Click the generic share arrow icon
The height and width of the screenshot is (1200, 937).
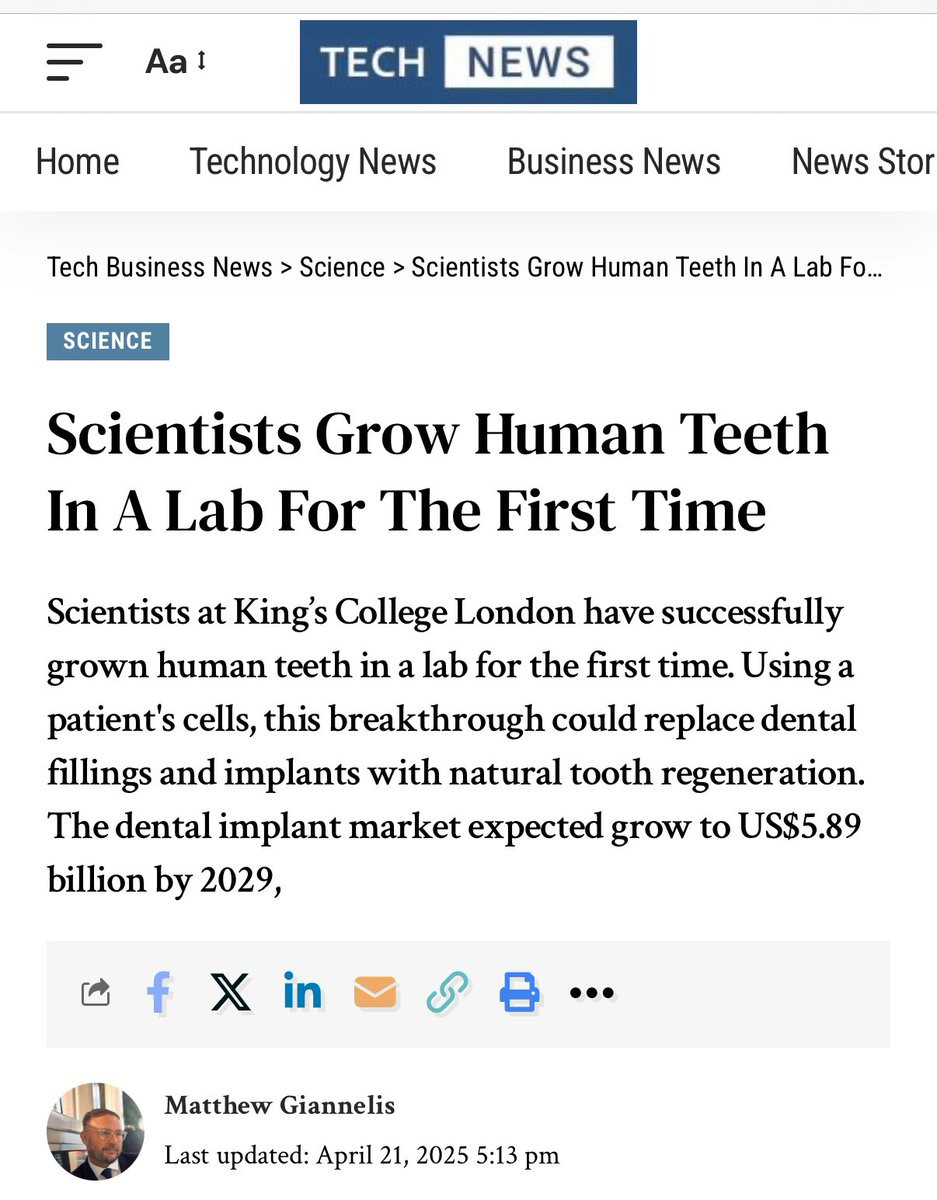96,993
